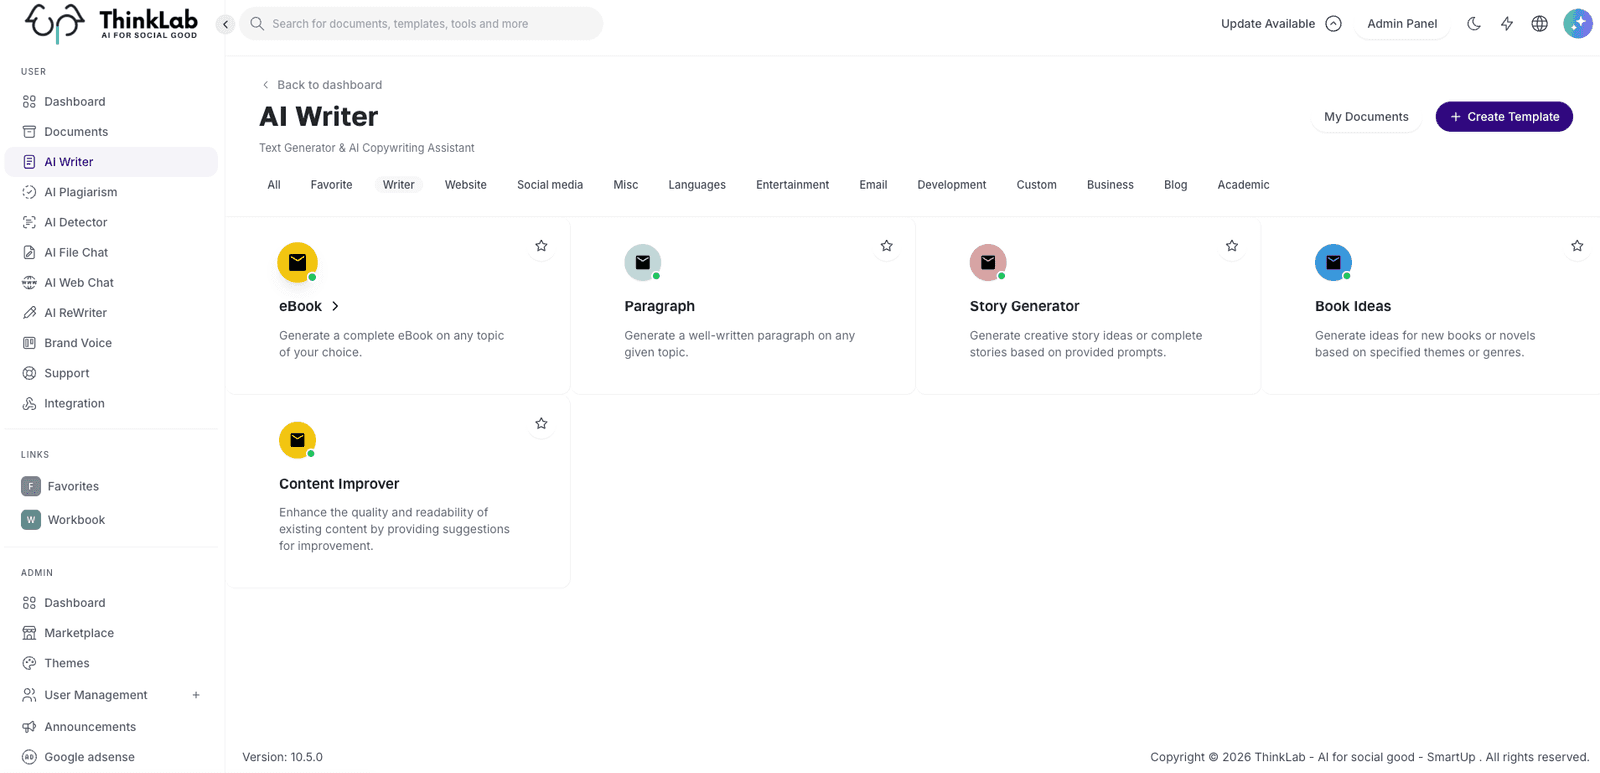Favorite the Story Generator template star
Image resolution: width=1600 pixels, height=773 pixels.
tap(1232, 246)
